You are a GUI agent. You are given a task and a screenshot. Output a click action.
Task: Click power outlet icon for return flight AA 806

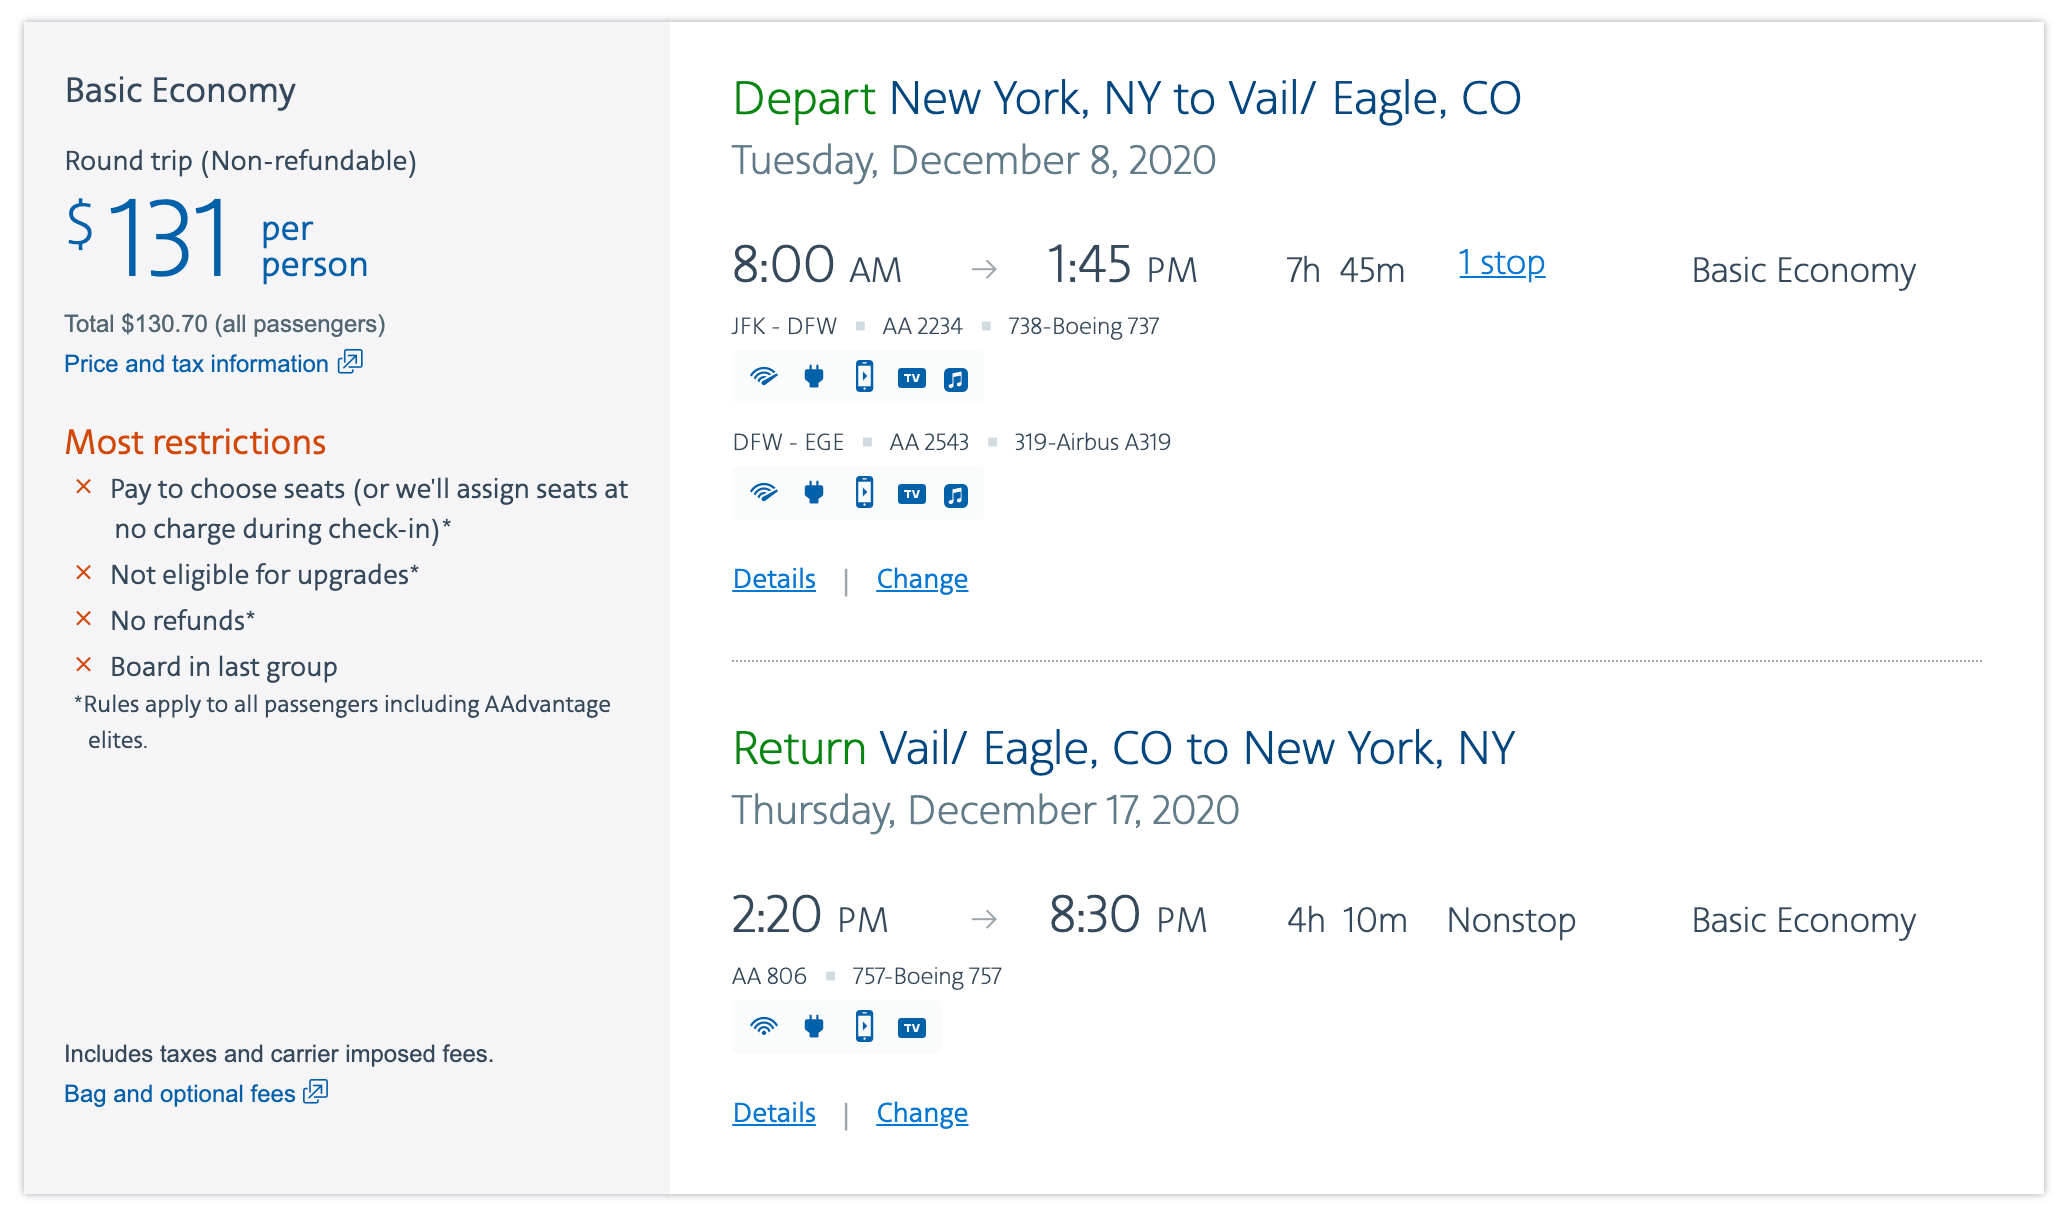click(814, 1027)
